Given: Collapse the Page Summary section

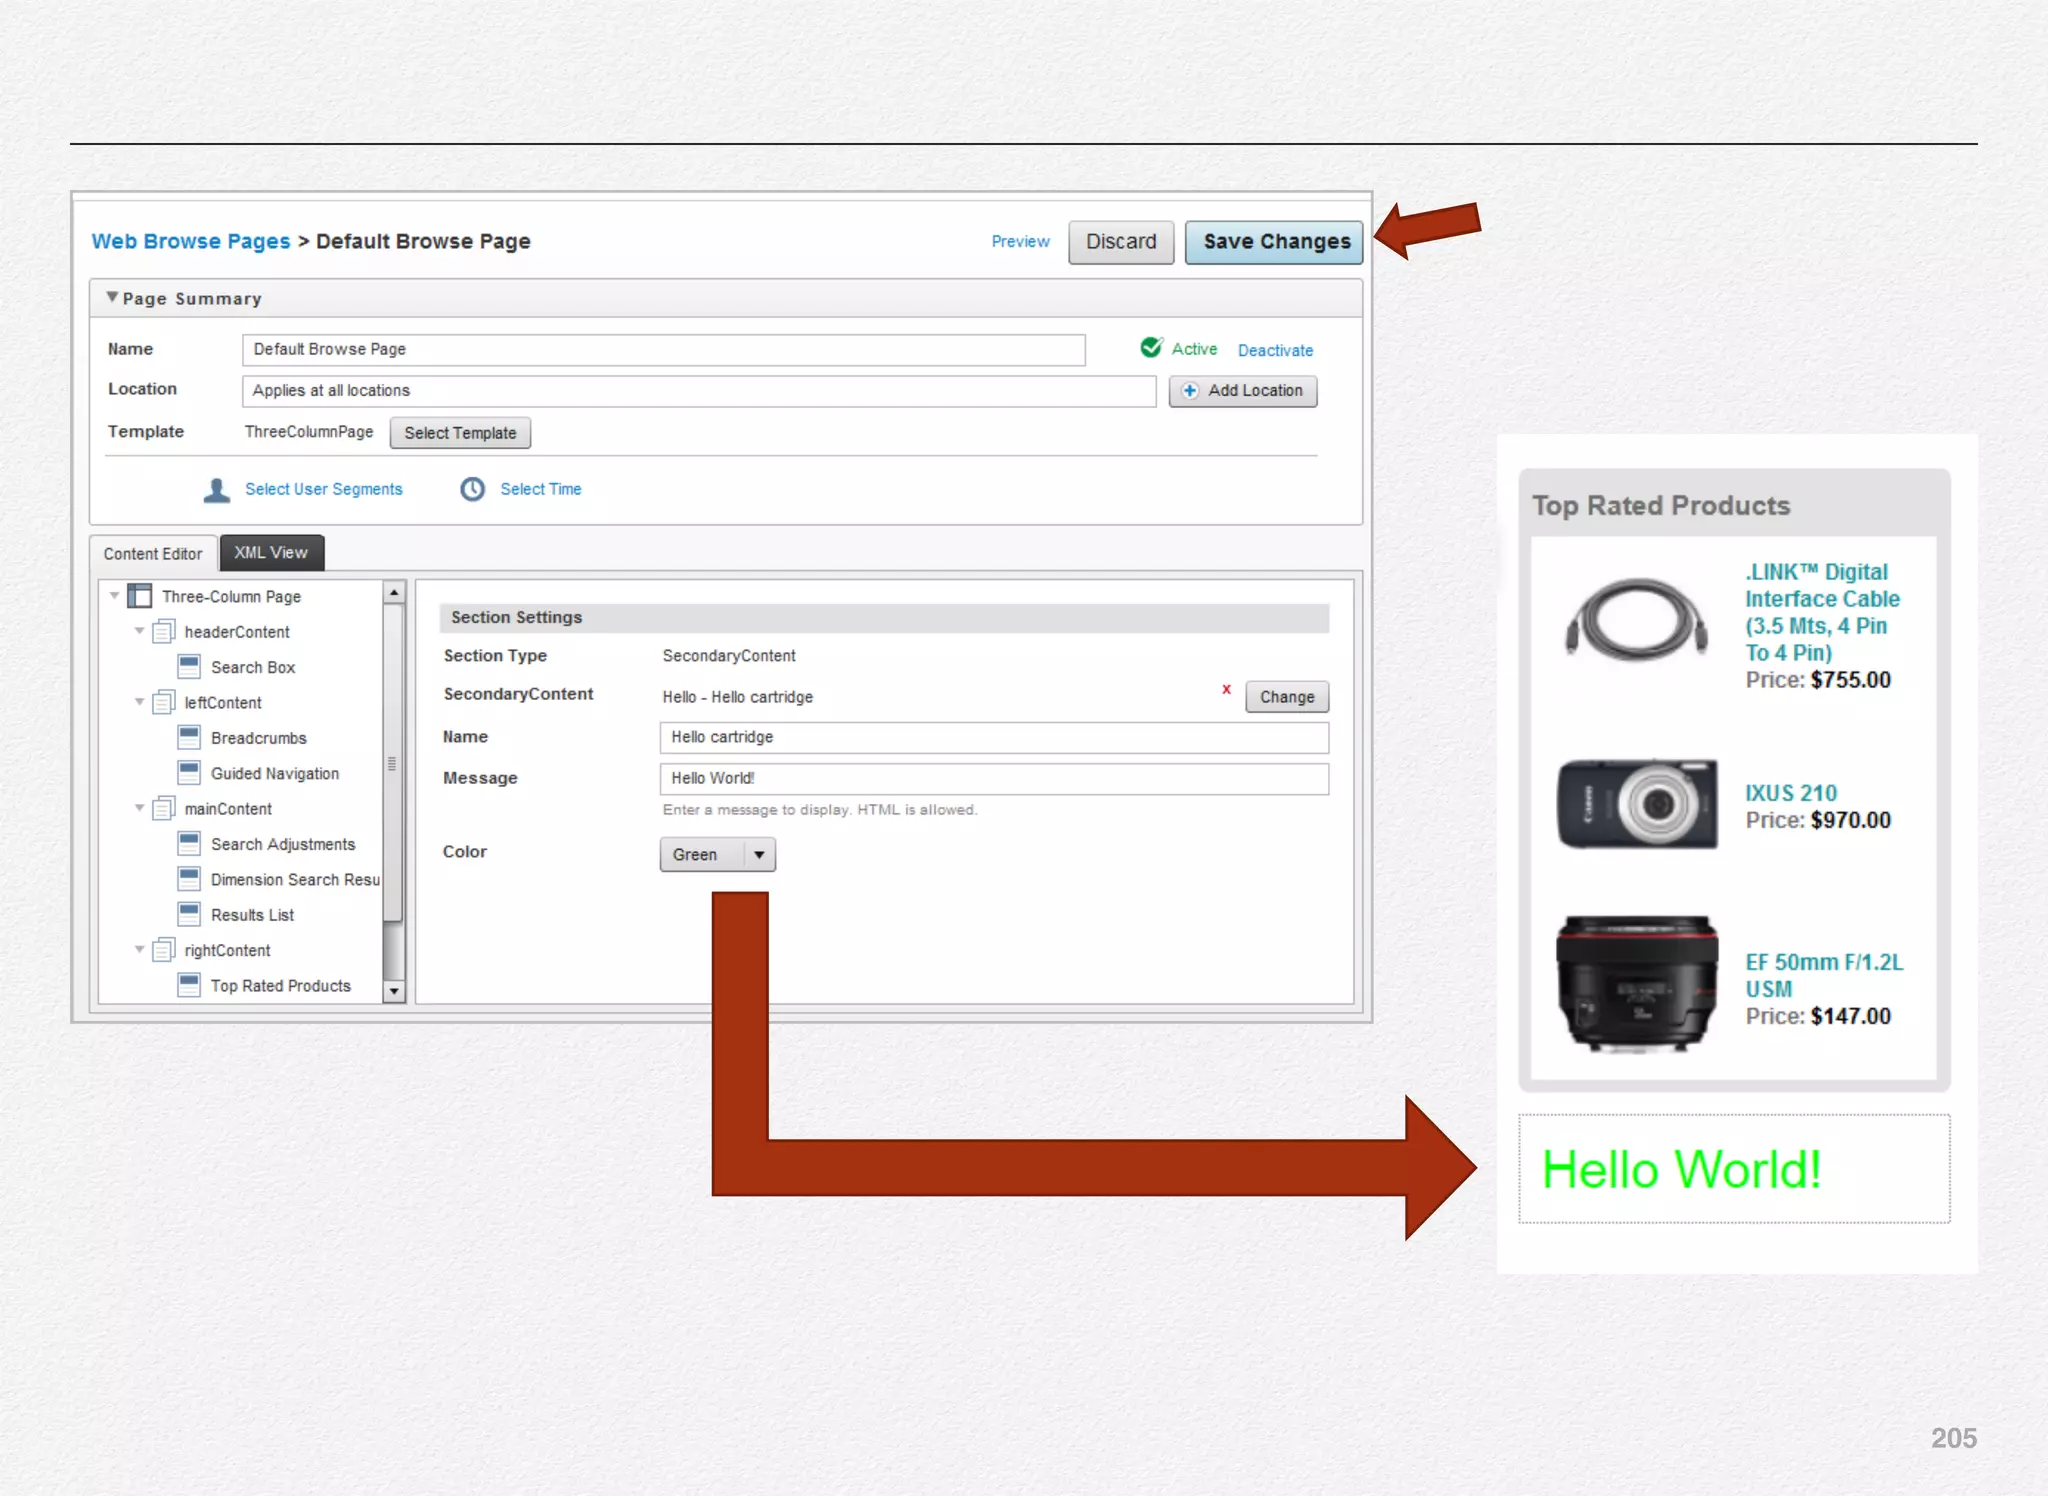Looking at the screenshot, I should 113,298.
